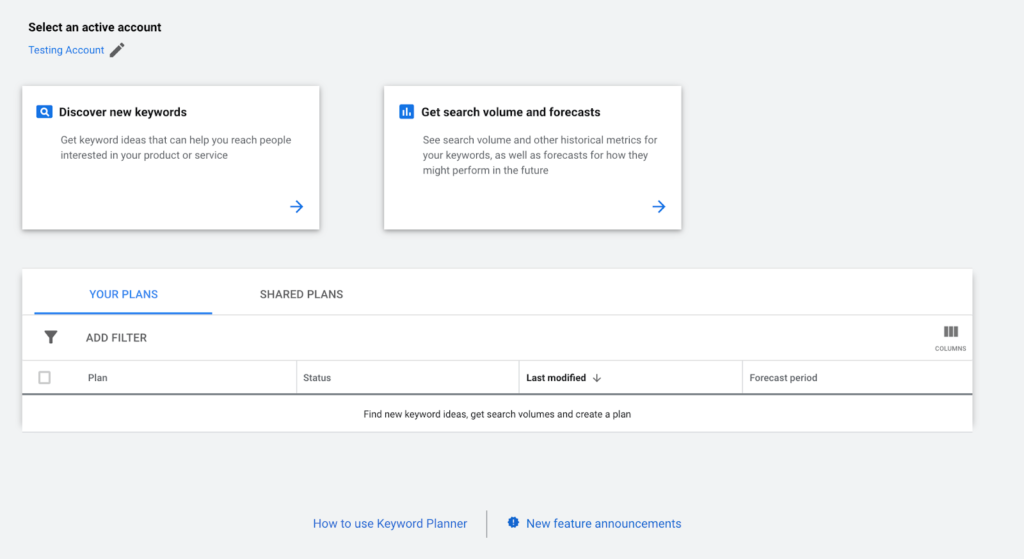Click the new feature announcements badge icon
The height and width of the screenshot is (559, 1024).
click(x=513, y=522)
